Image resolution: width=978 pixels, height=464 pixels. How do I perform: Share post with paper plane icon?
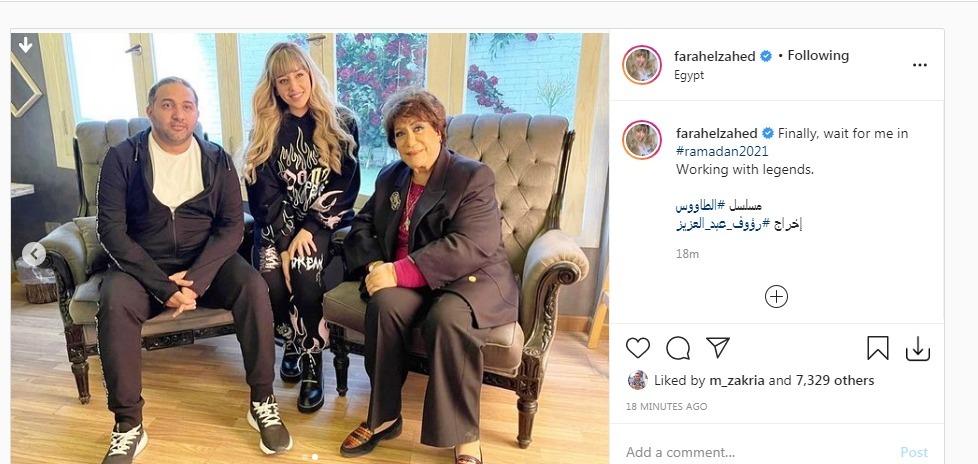[718, 347]
